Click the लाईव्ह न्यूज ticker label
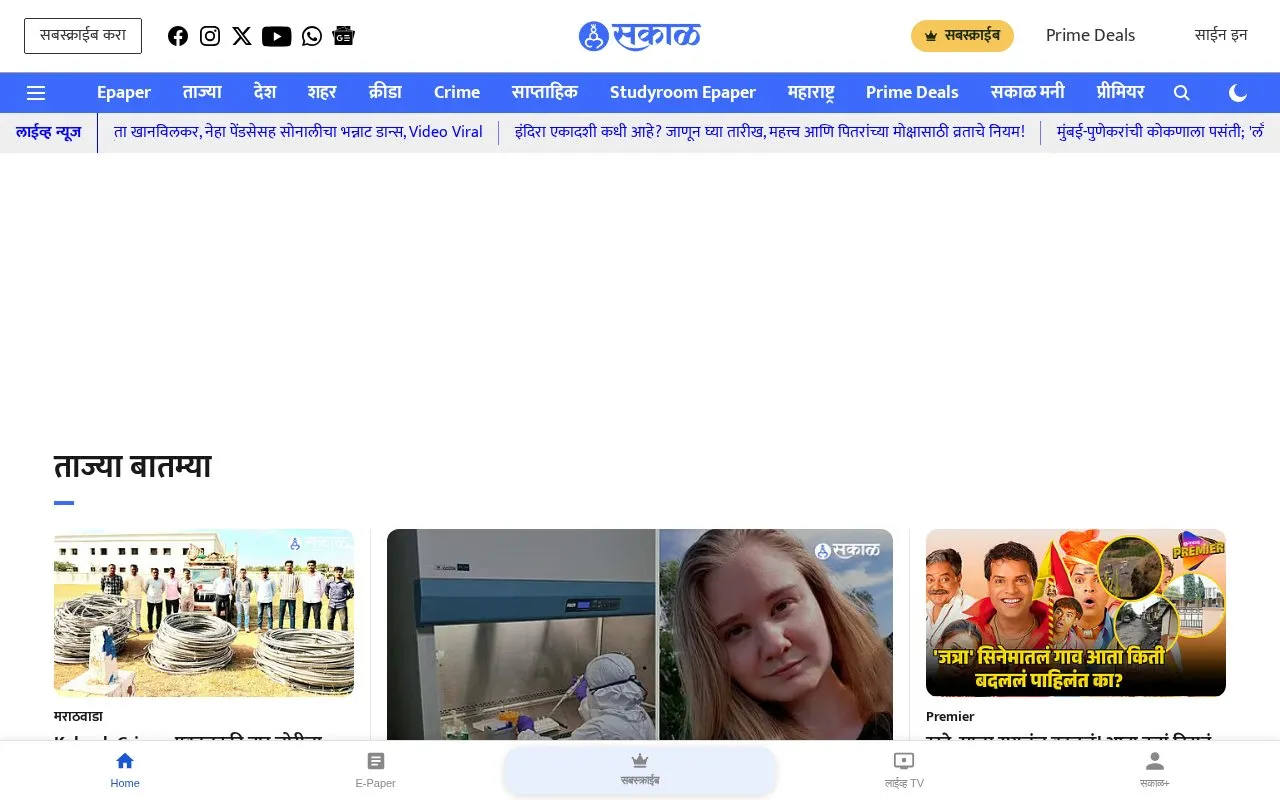 48,132
